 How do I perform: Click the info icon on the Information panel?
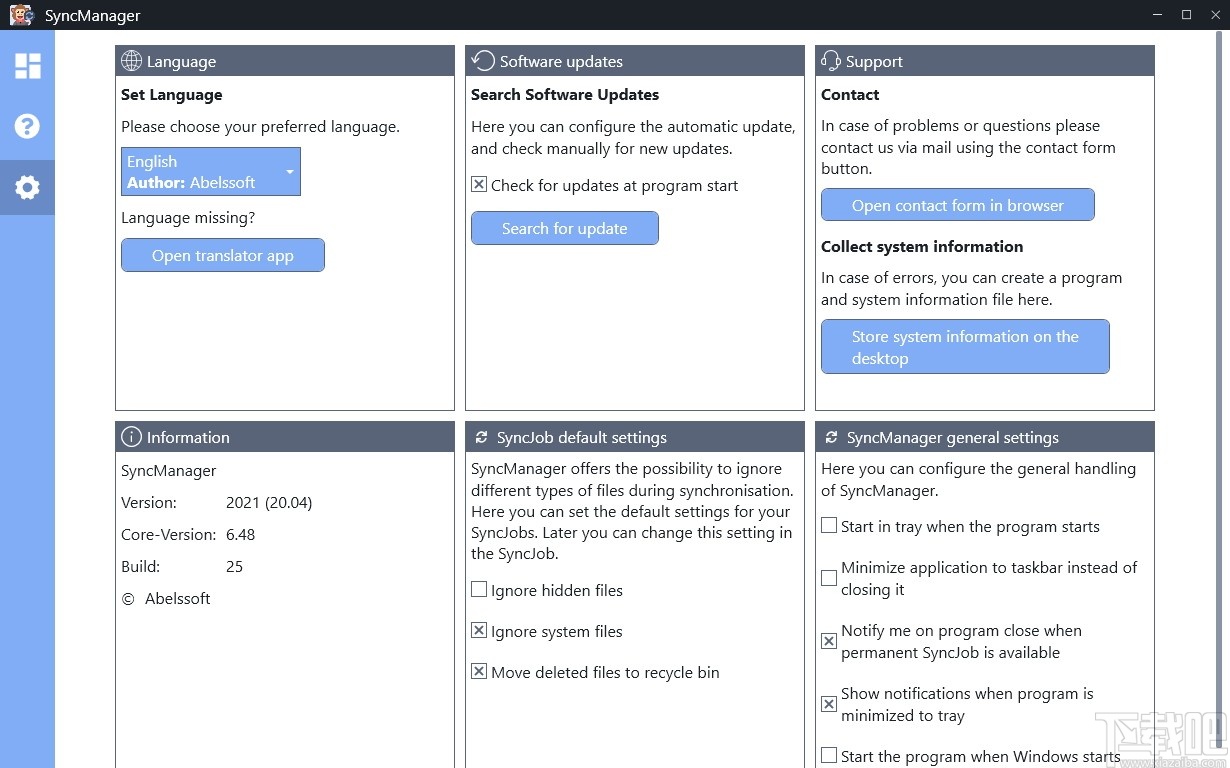[x=130, y=436]
